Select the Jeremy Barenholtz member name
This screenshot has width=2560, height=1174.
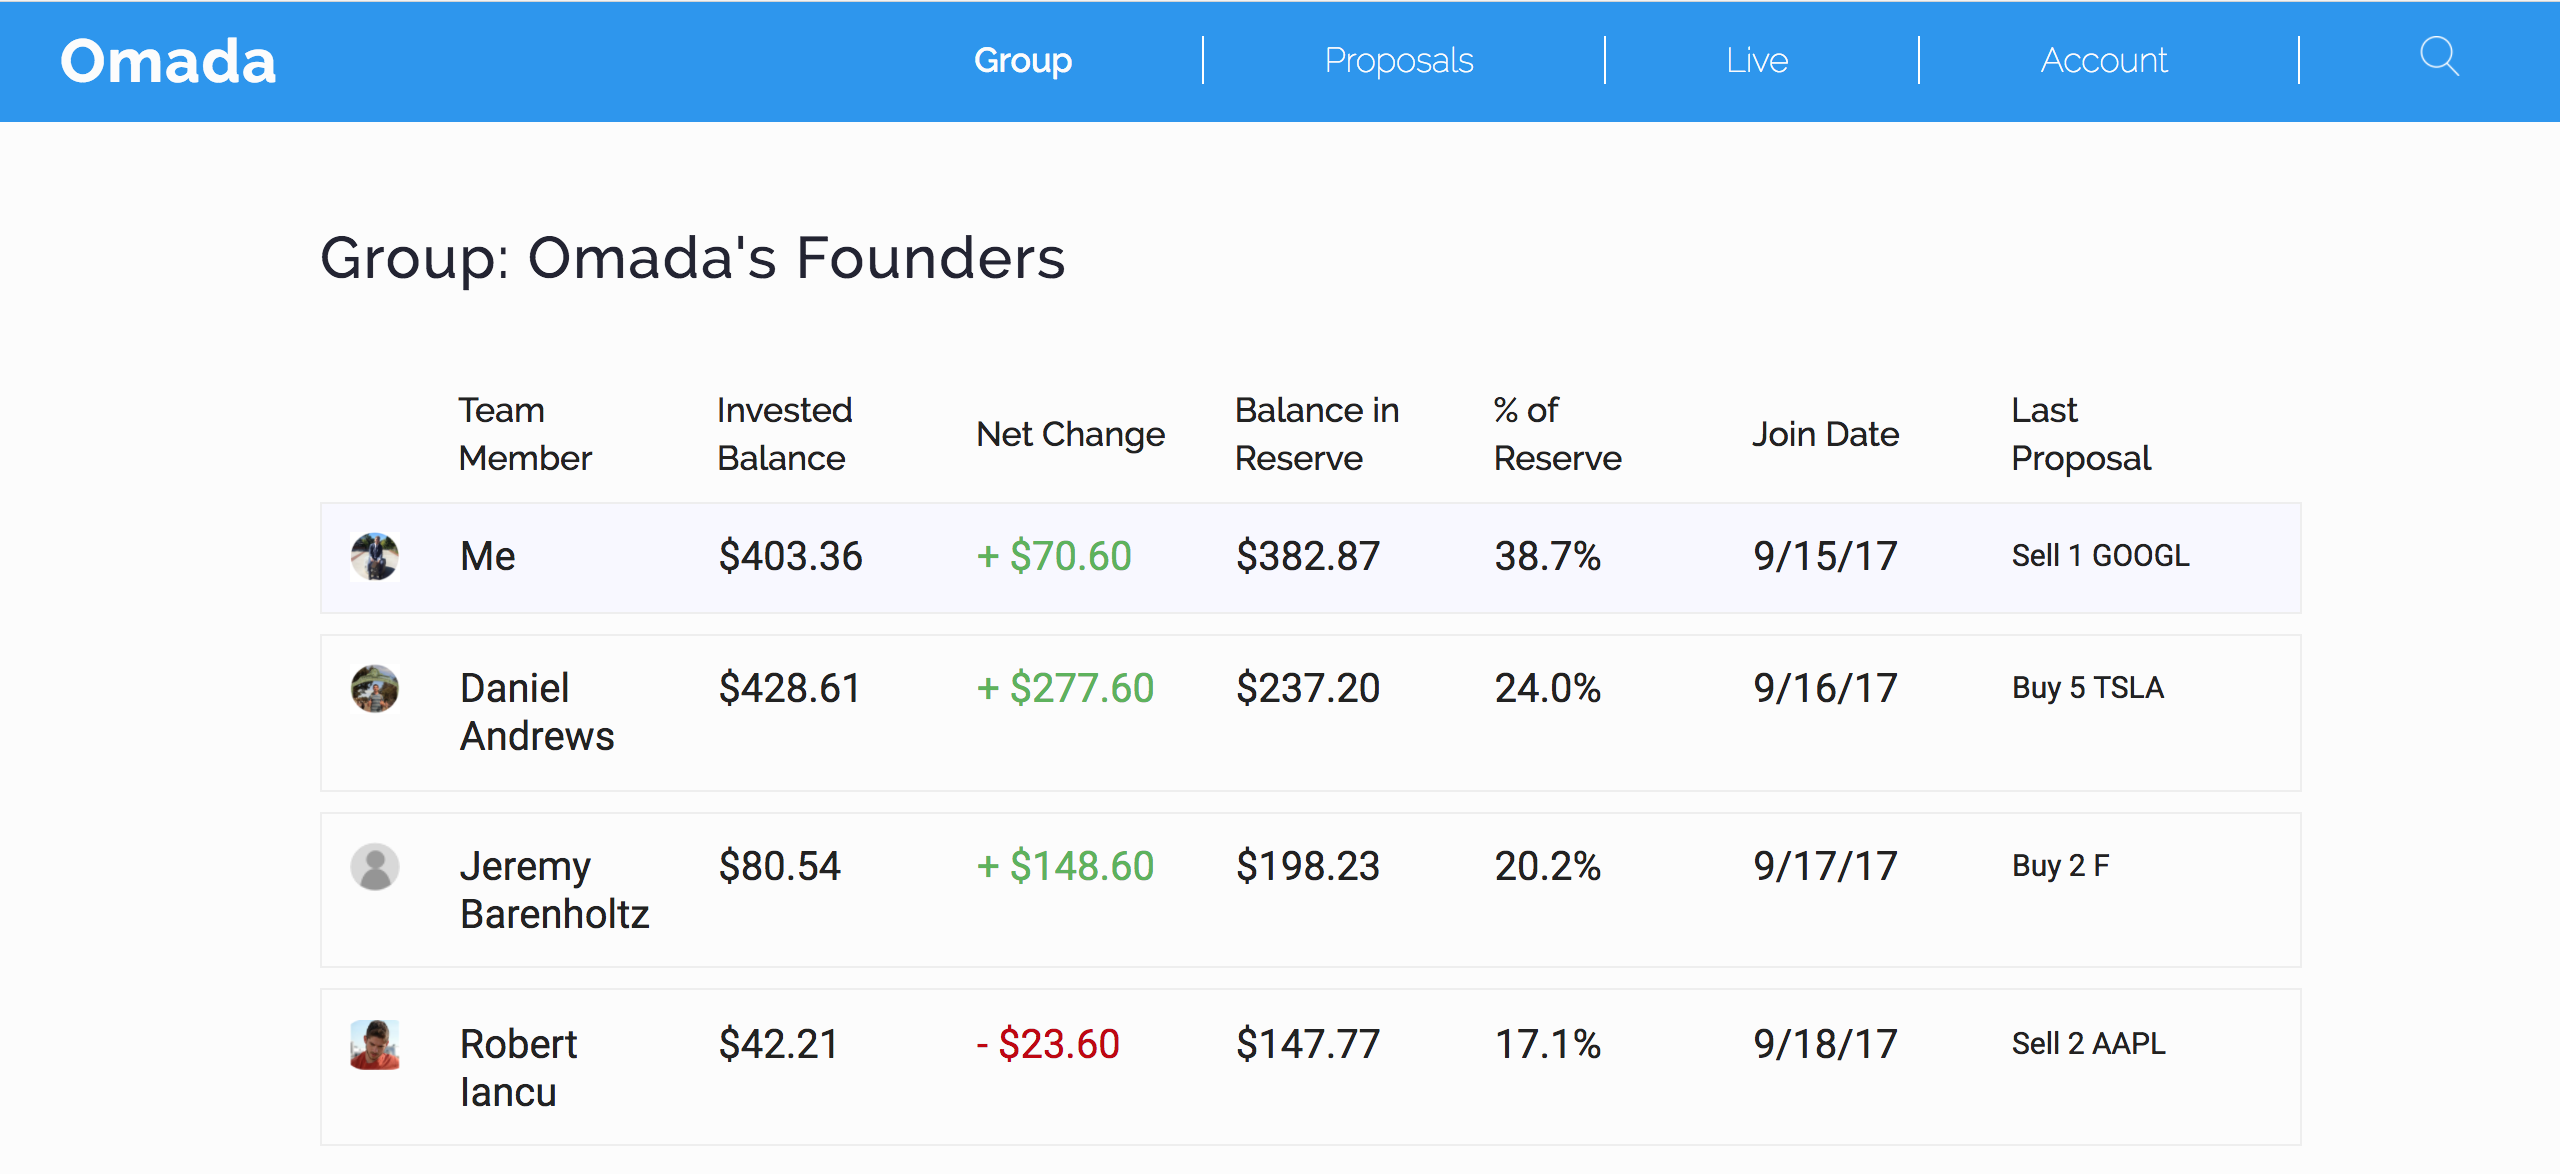[x=554, y=890]
